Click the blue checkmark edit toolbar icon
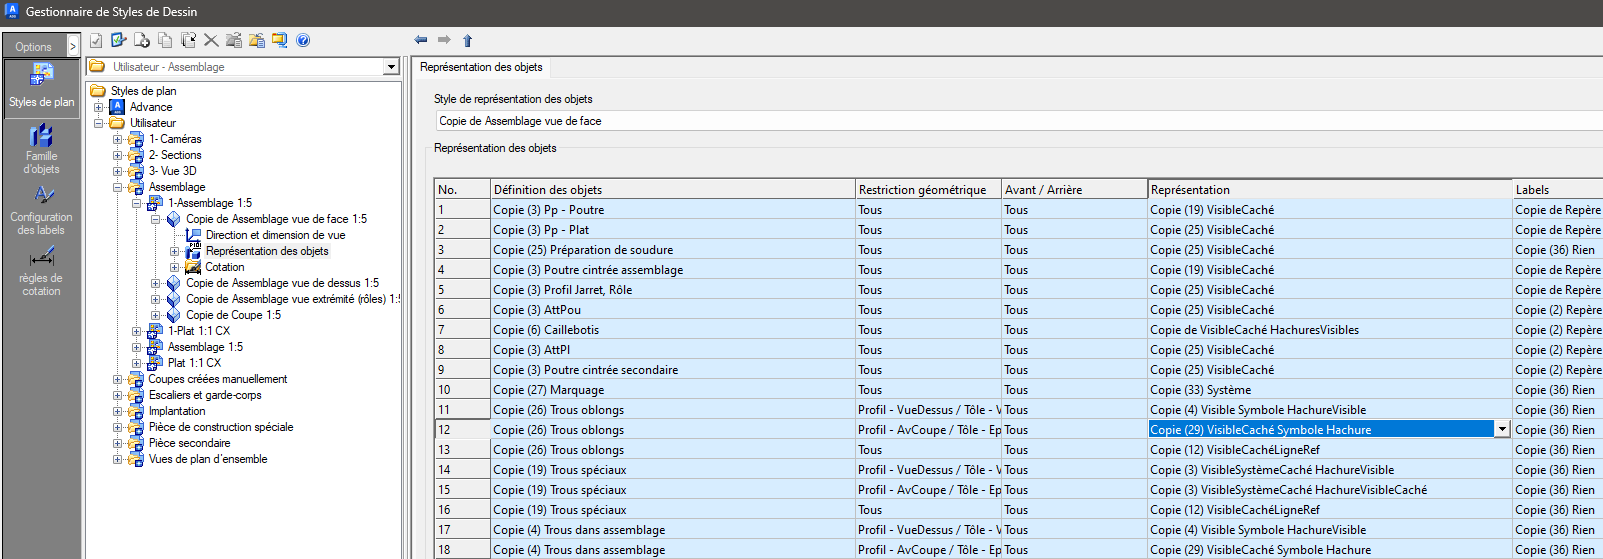The height and width of the screenshot is (559, 1603). pyautogui.click(x=119, y=40)
